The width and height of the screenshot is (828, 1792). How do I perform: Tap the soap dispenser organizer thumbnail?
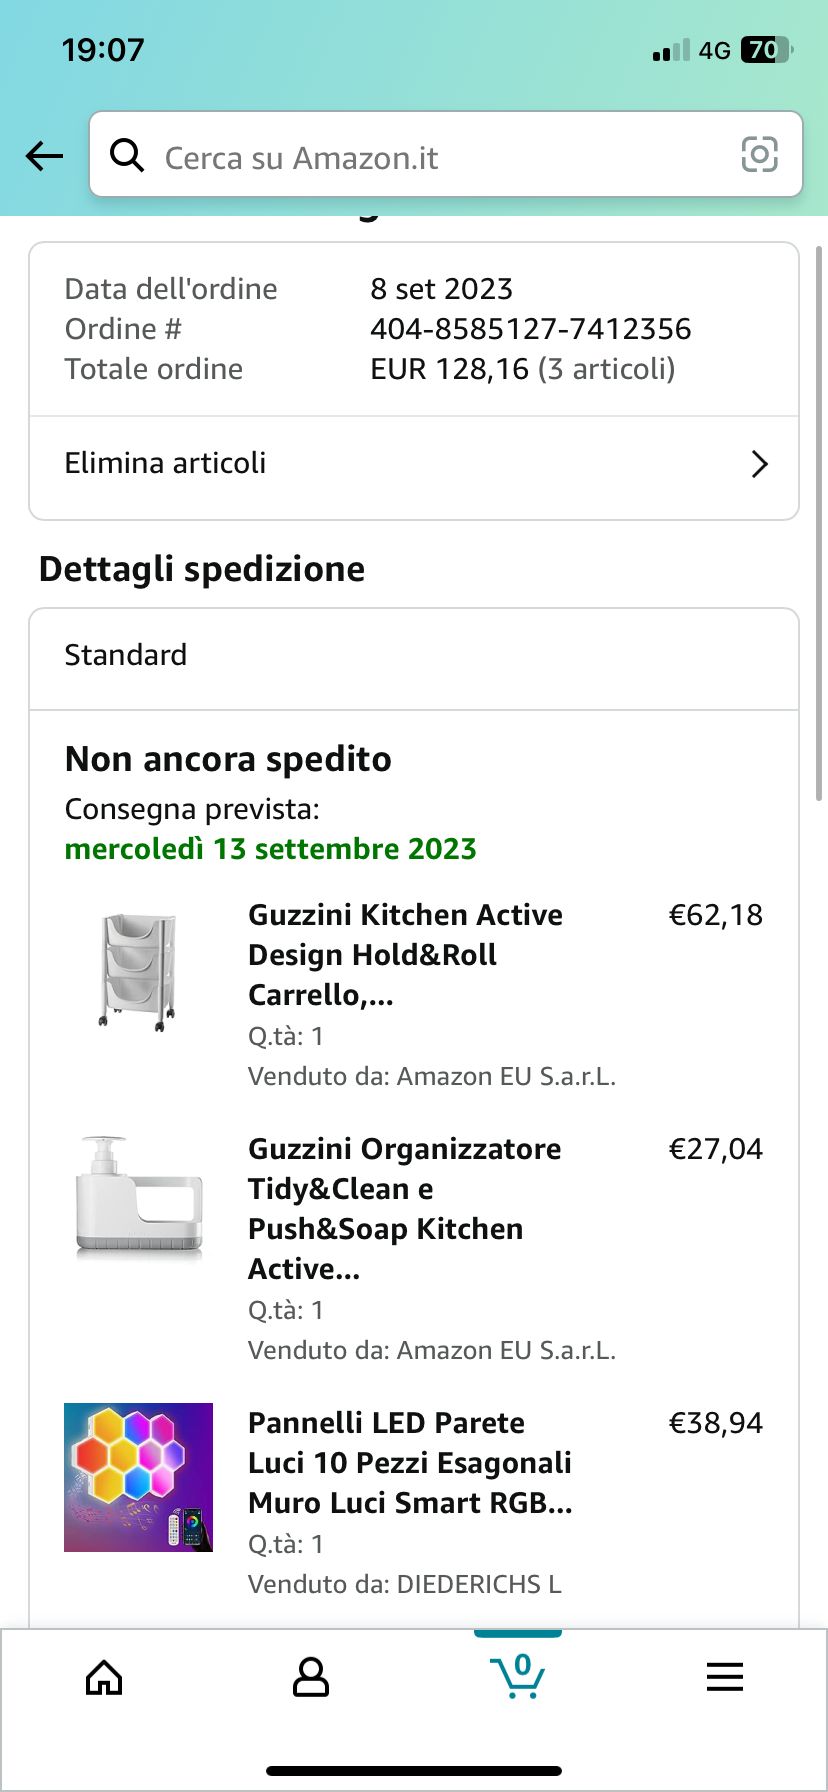[139, 1196]
